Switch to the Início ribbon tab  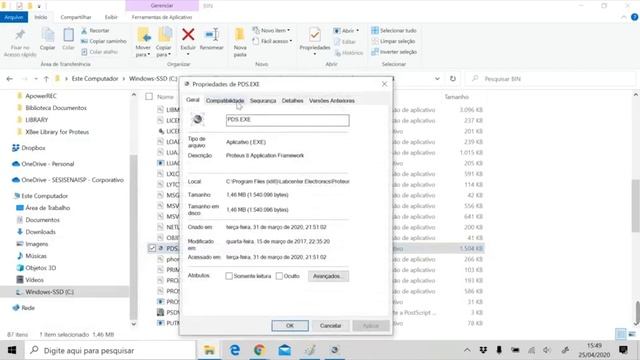[x=41, y=17]
